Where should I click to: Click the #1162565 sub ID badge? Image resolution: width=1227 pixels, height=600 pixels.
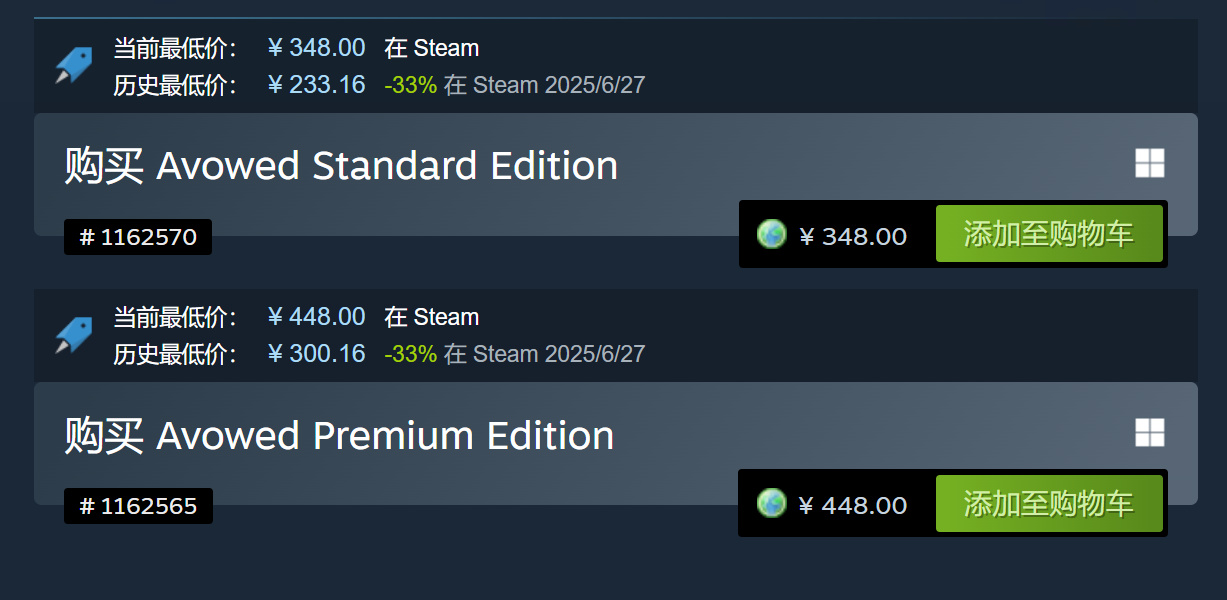[138, 506]
